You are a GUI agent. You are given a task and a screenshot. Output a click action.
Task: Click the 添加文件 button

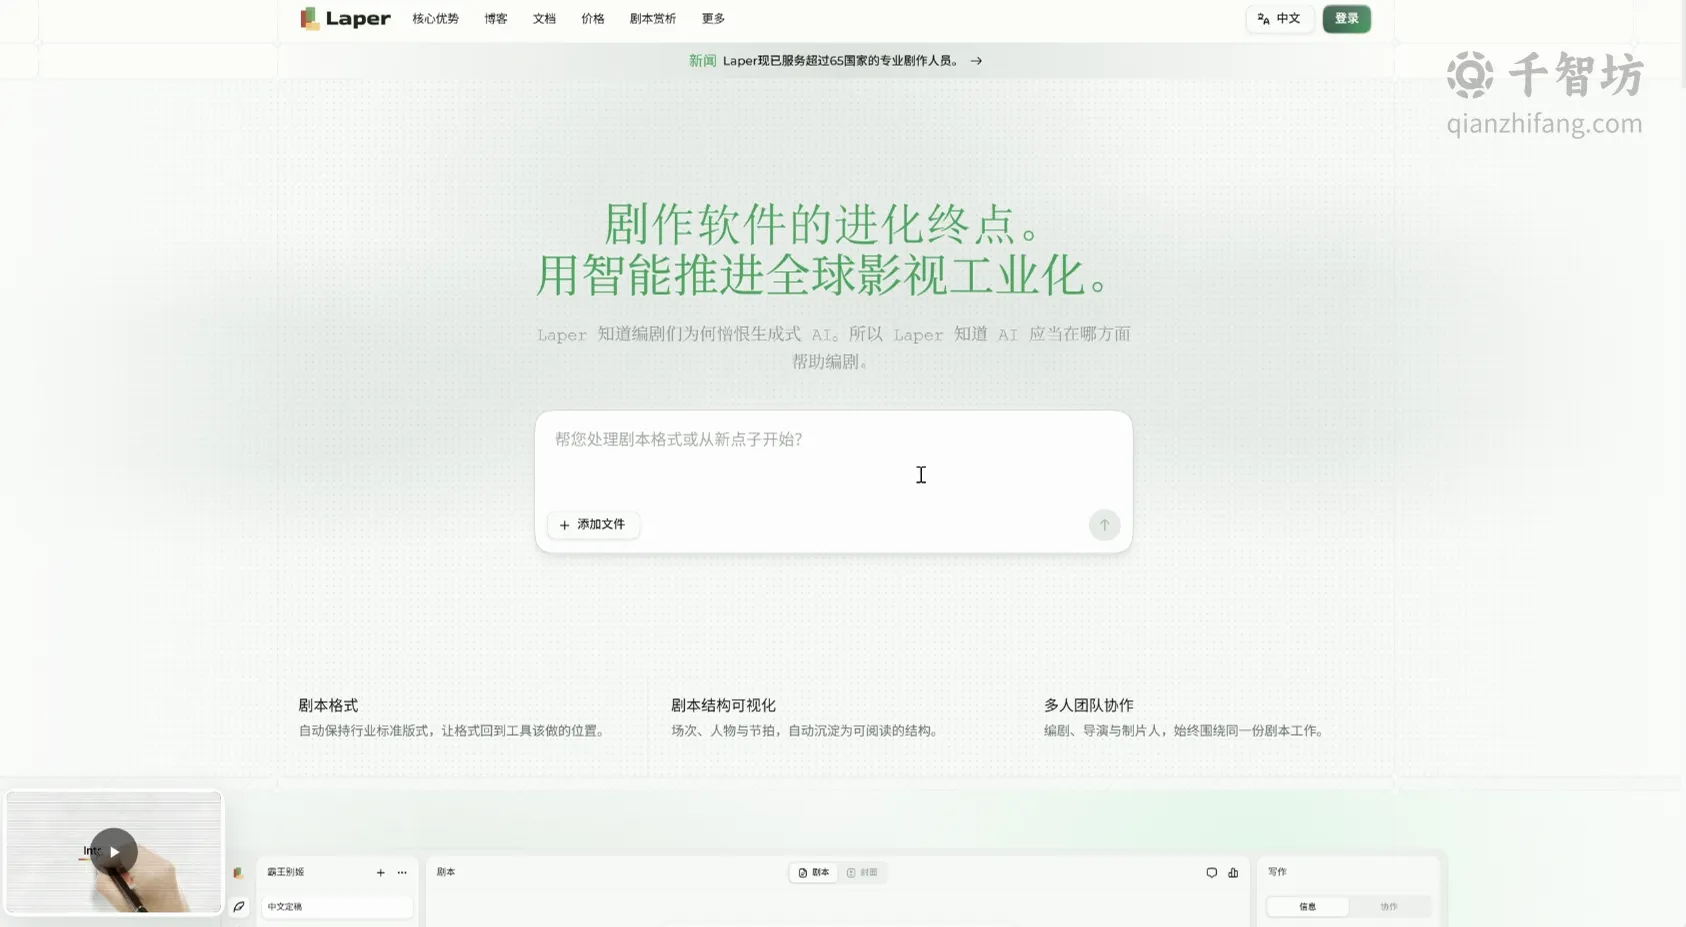pos(593,525)
